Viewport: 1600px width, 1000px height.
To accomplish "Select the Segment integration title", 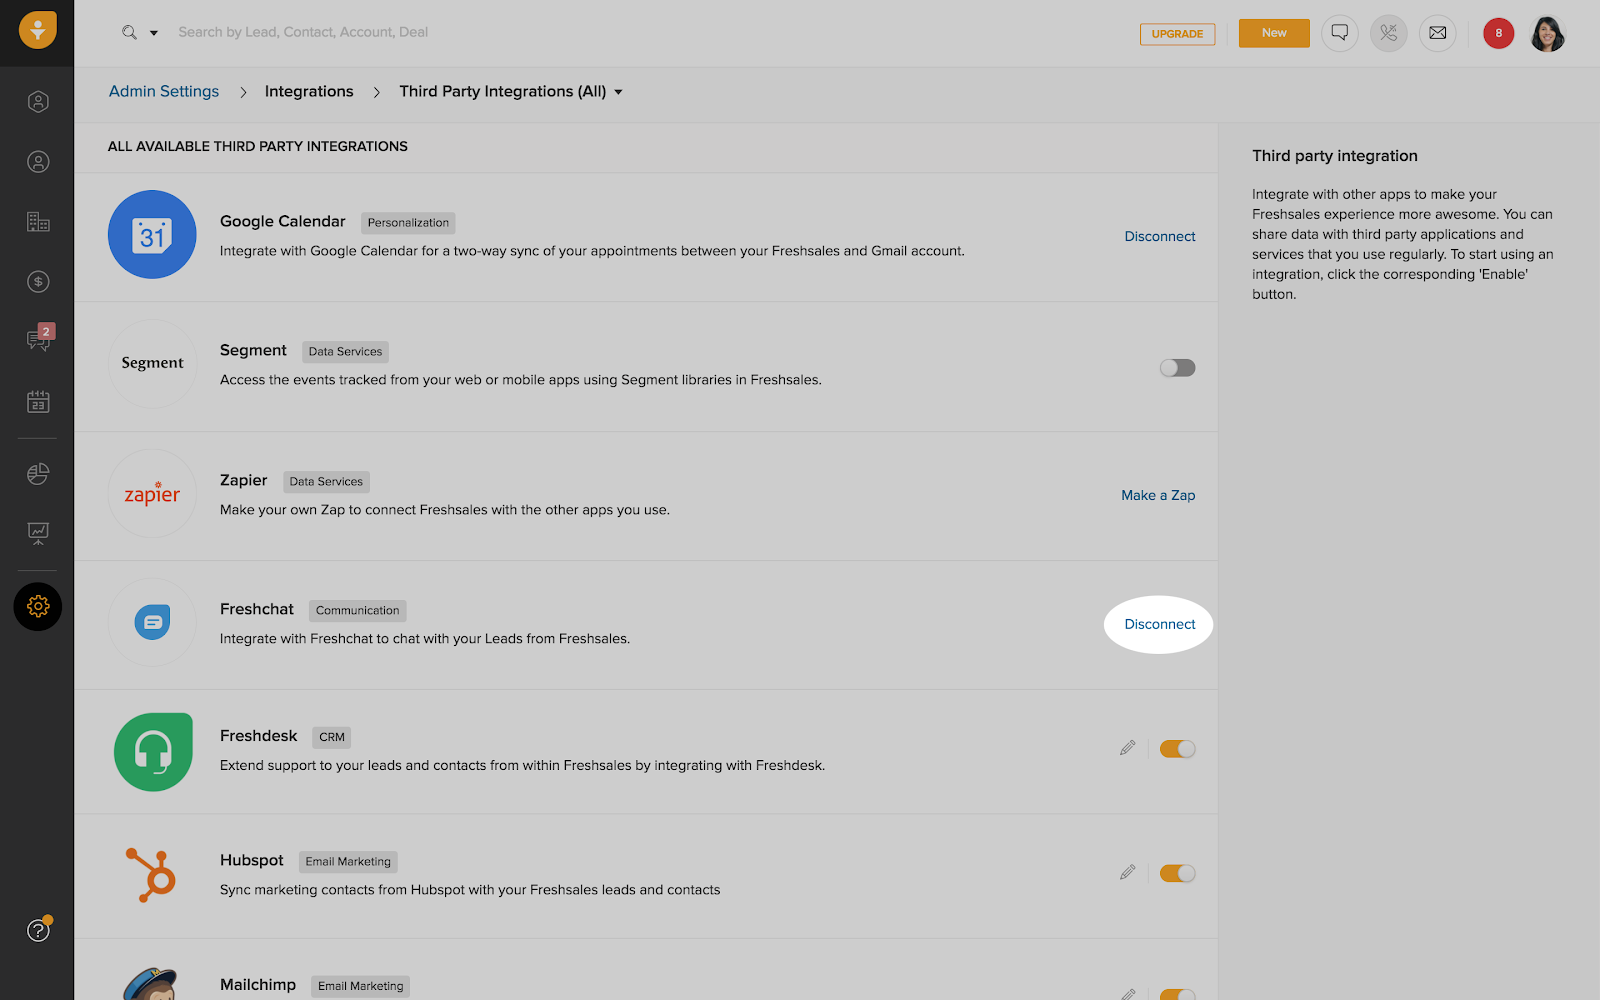I will tap(253, 351).
